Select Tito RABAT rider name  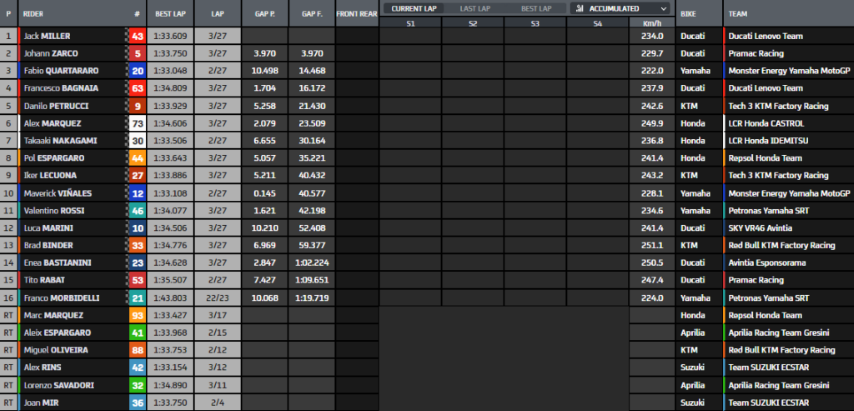click(x=44, y=280)
